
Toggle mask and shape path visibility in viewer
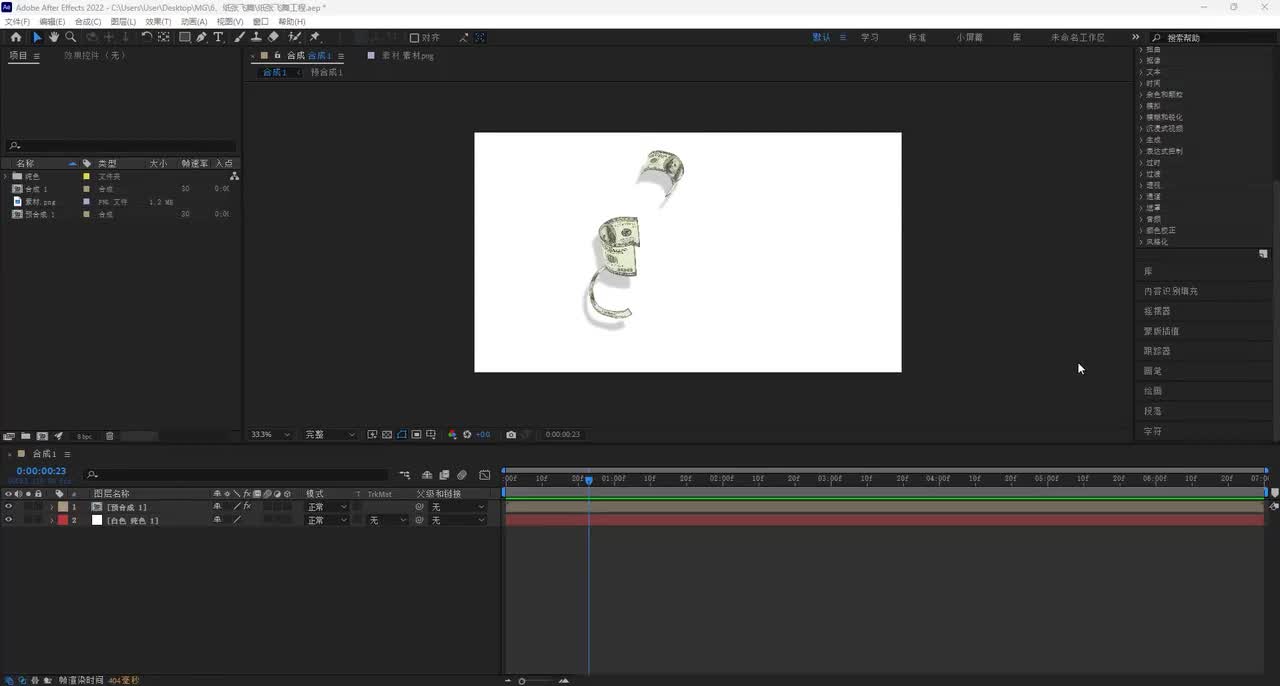pos(402,435)
